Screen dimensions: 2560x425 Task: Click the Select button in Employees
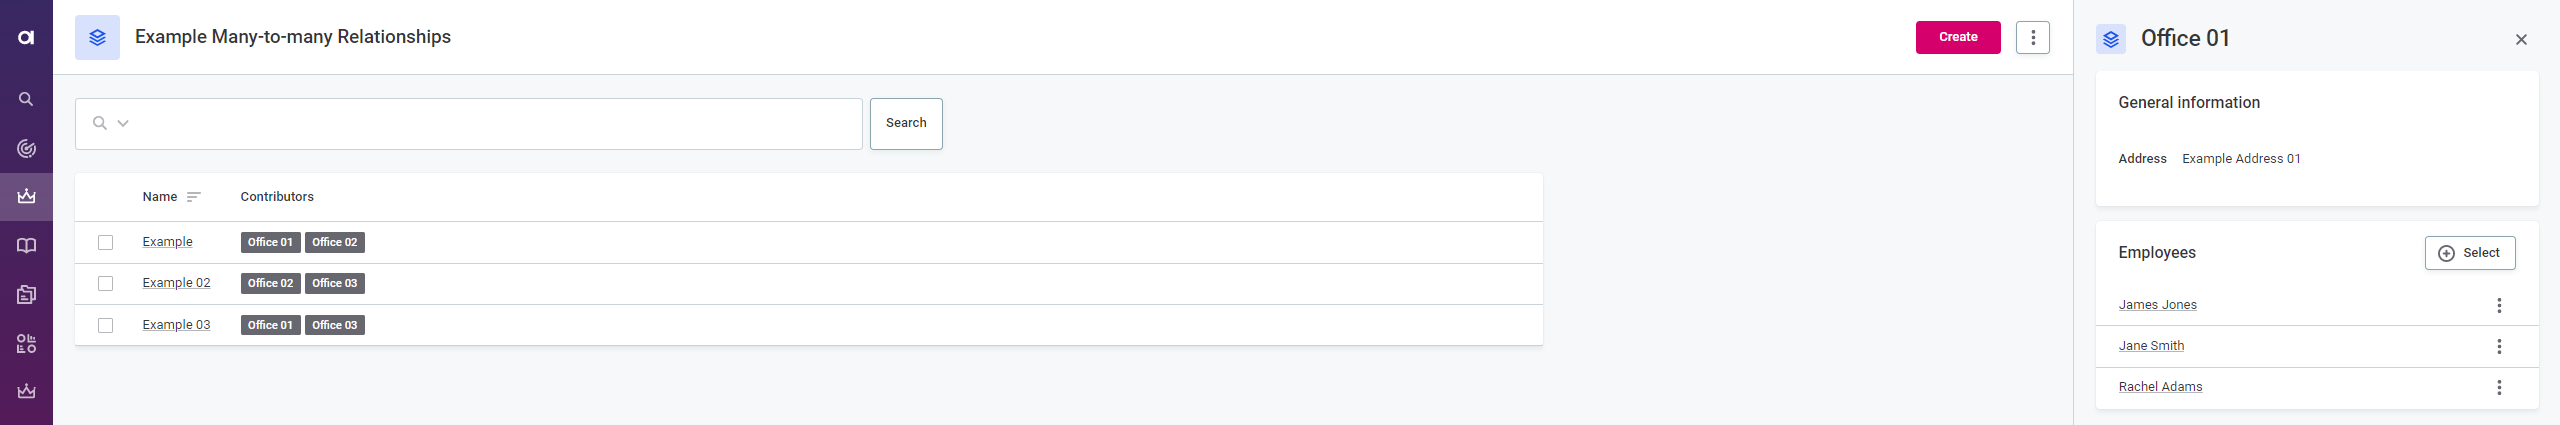click(x=2469, y=253)
